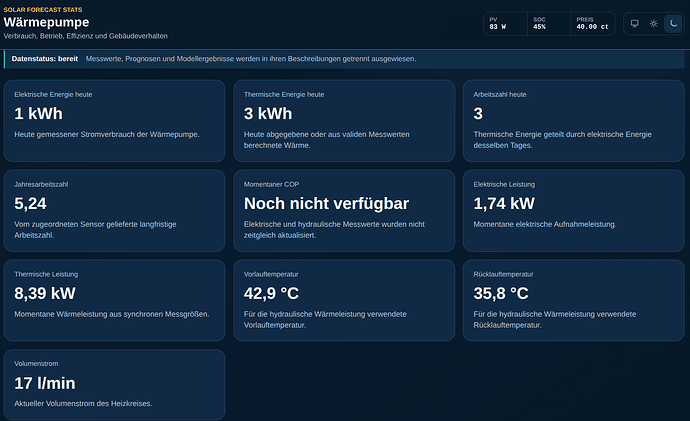Select the Arbeitszahl heute label
The width and height of the screenshot is (690, 421).
click(x=500, y=94)
